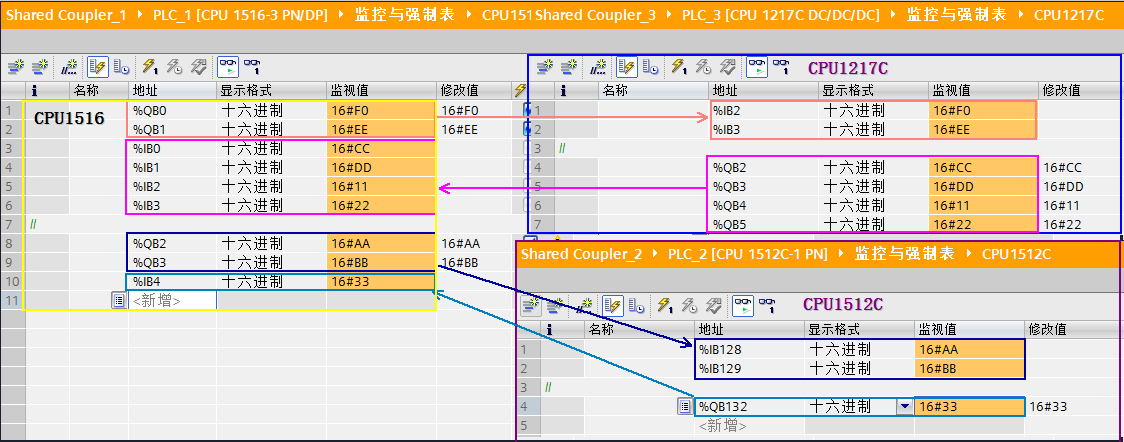Insert comment line in CPU1512C watch table
1124x442 pixels.
click(585, 305)
